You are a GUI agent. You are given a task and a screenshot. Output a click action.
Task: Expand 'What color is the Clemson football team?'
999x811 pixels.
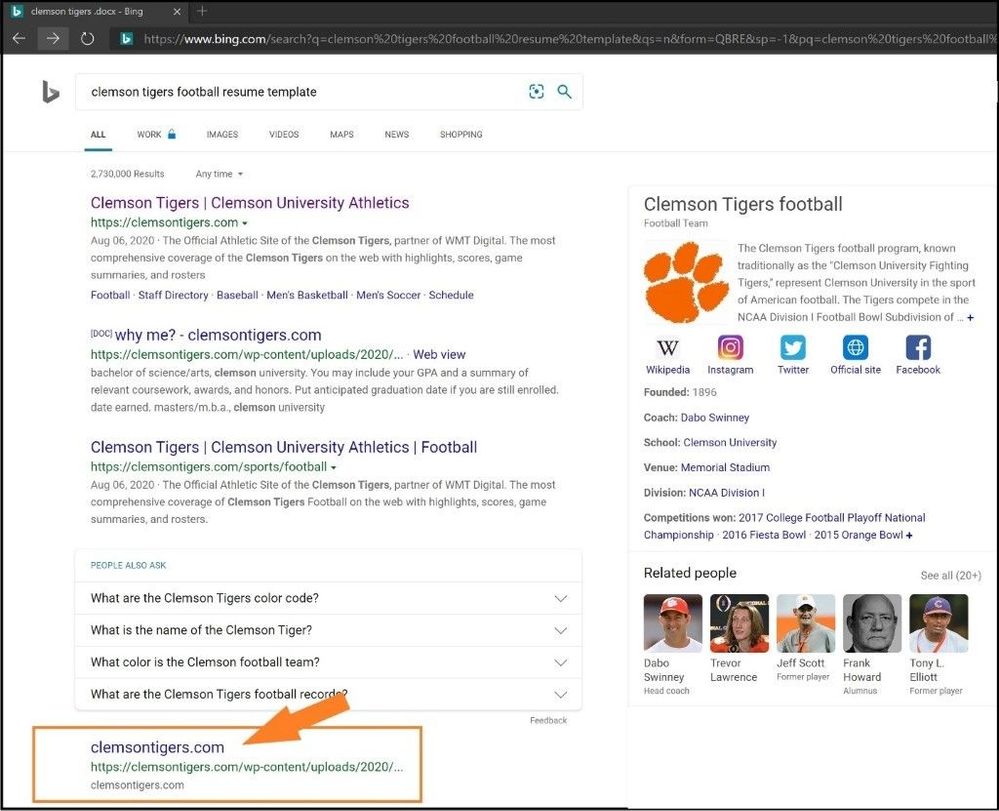click(328, 663)
